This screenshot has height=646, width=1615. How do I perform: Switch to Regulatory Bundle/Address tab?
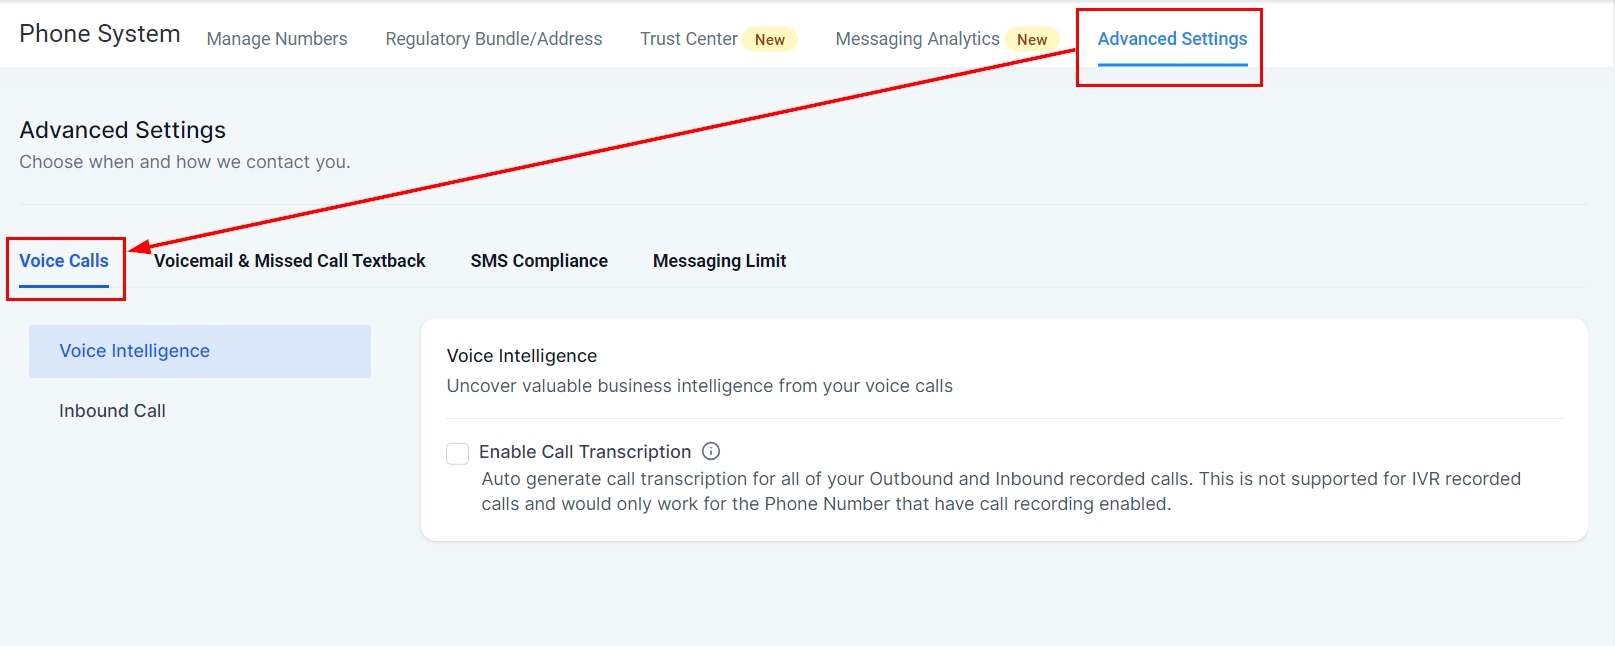tap(494, 39)
